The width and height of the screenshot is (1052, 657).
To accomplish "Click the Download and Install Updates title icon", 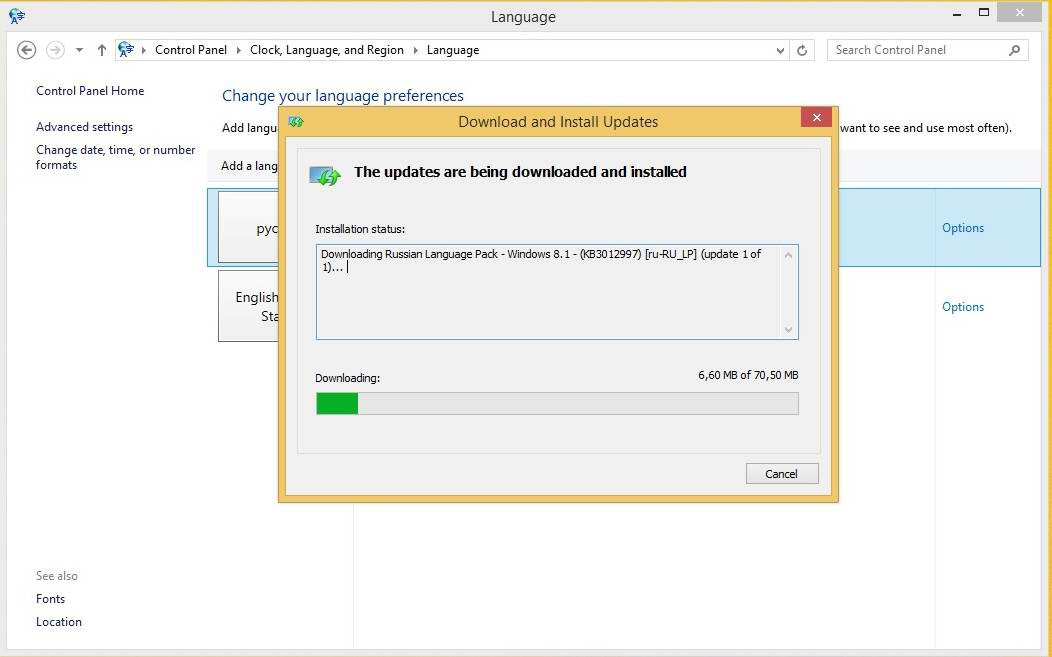I will 296,122.
